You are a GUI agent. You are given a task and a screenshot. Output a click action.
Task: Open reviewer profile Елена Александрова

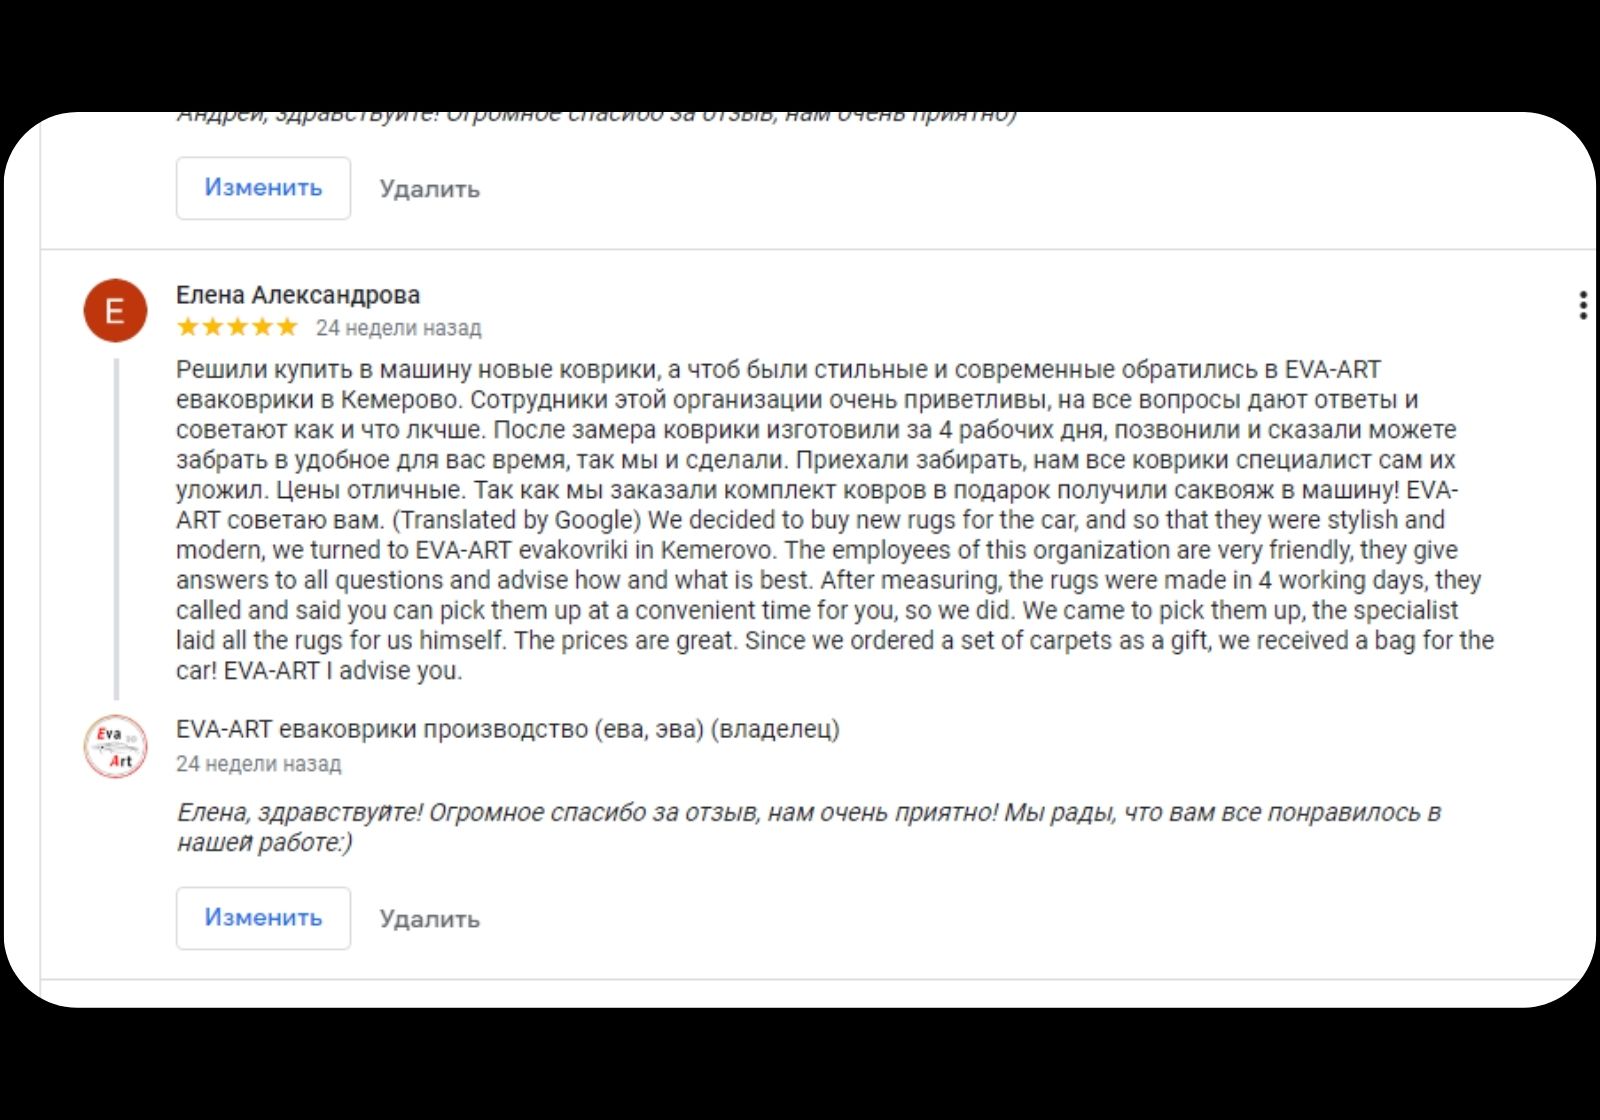(298, 295)
